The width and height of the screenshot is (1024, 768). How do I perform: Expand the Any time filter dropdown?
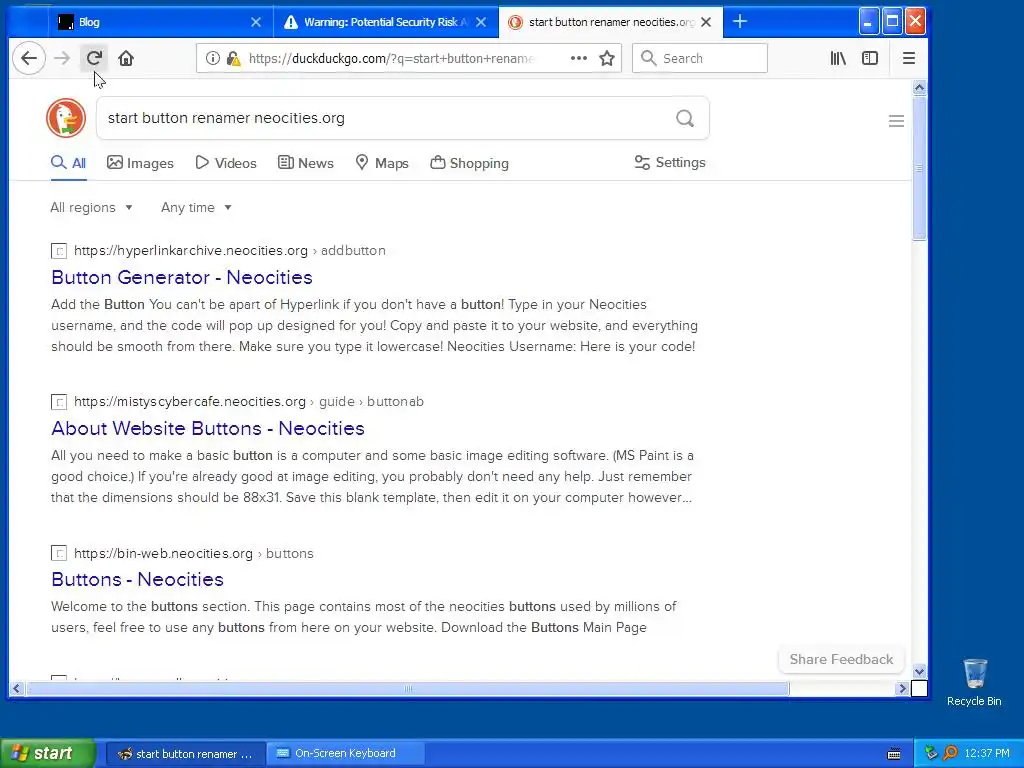197,208
